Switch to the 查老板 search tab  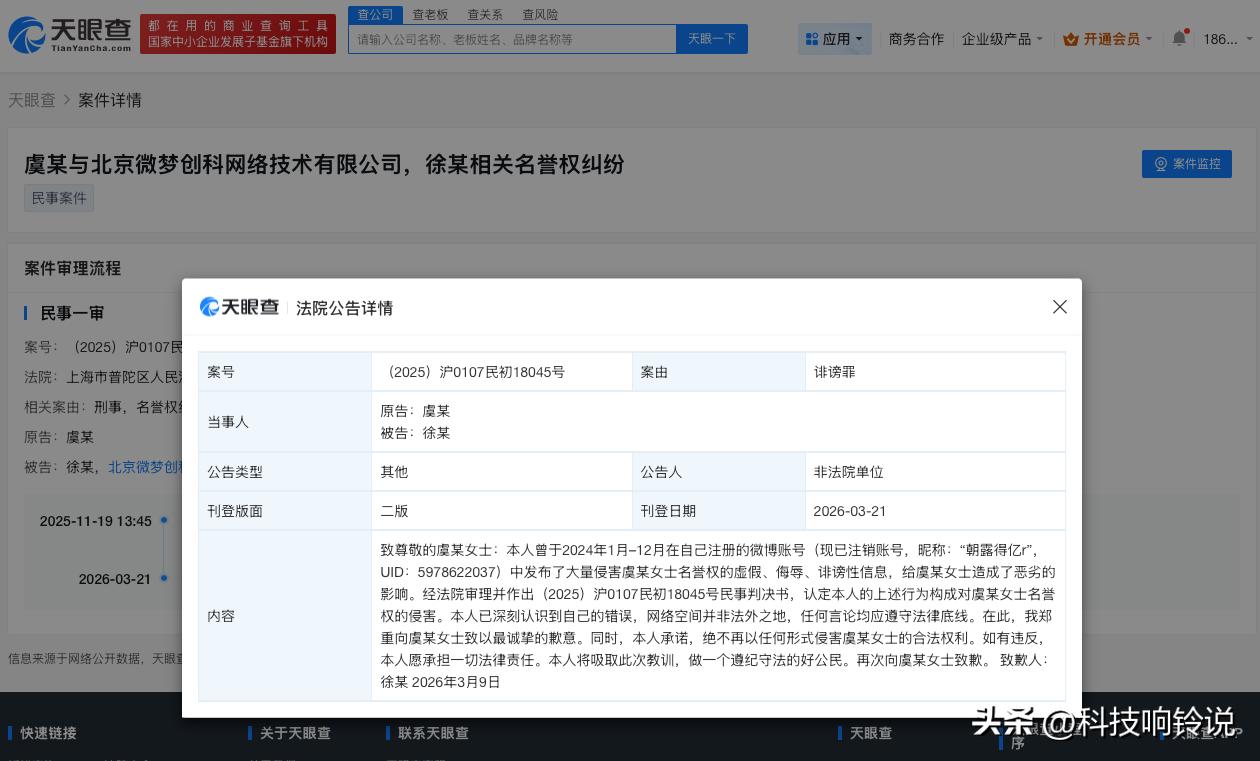pos(430,14)
